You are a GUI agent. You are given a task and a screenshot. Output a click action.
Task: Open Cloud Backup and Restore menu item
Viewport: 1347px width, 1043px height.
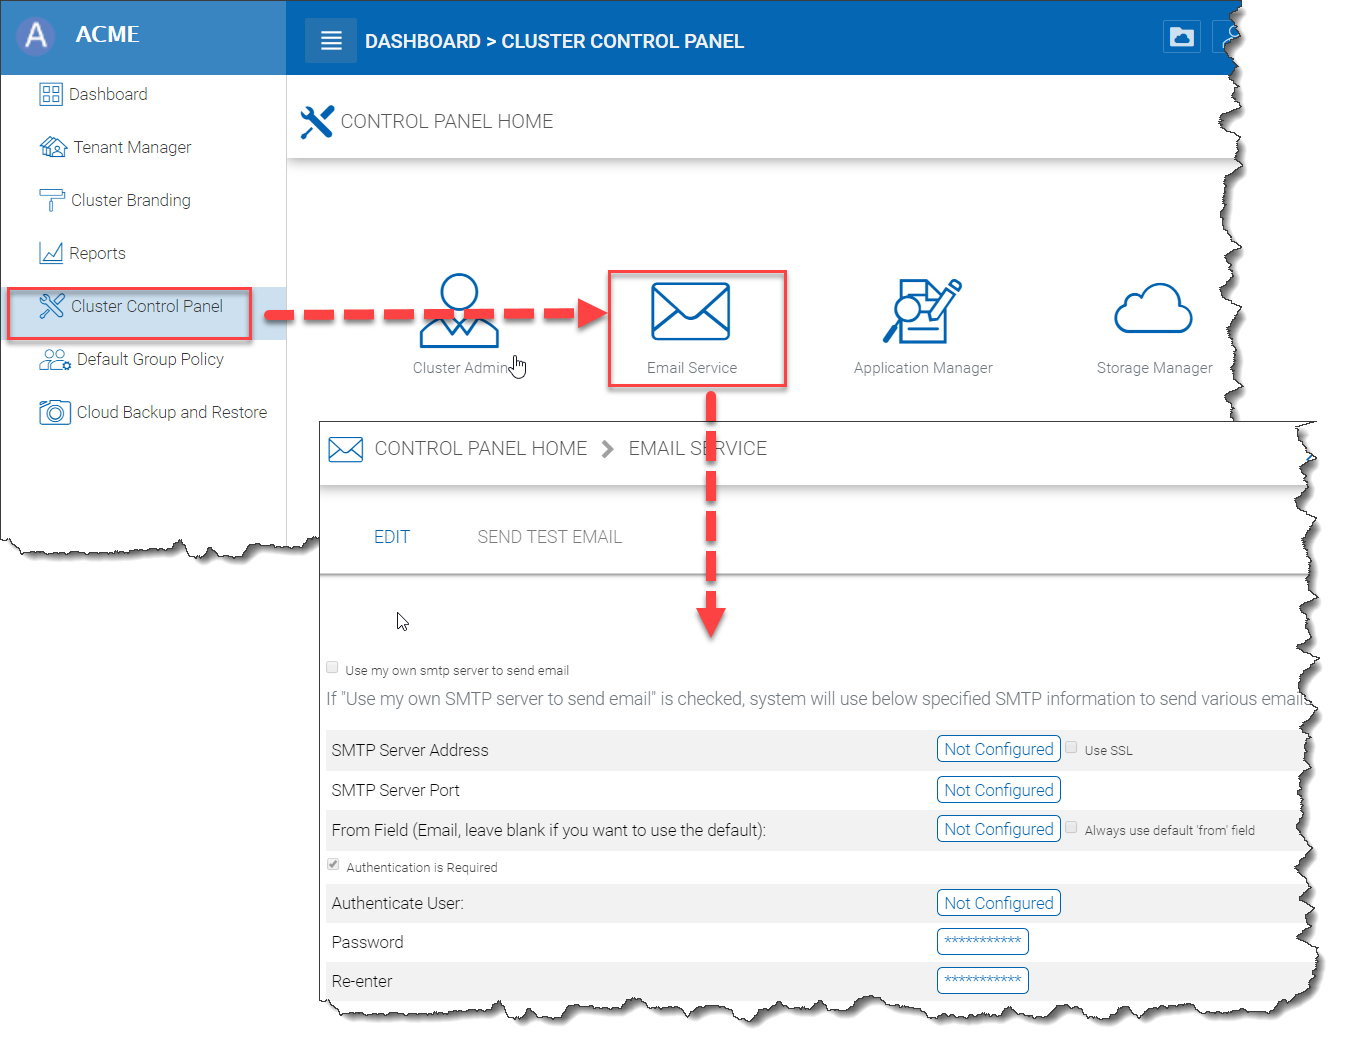point(172,412)
